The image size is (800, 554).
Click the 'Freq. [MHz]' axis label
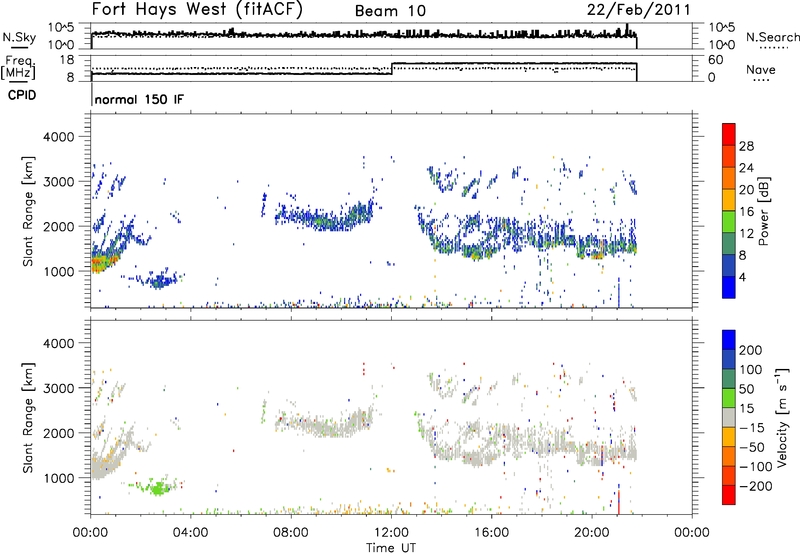[18, 67]
